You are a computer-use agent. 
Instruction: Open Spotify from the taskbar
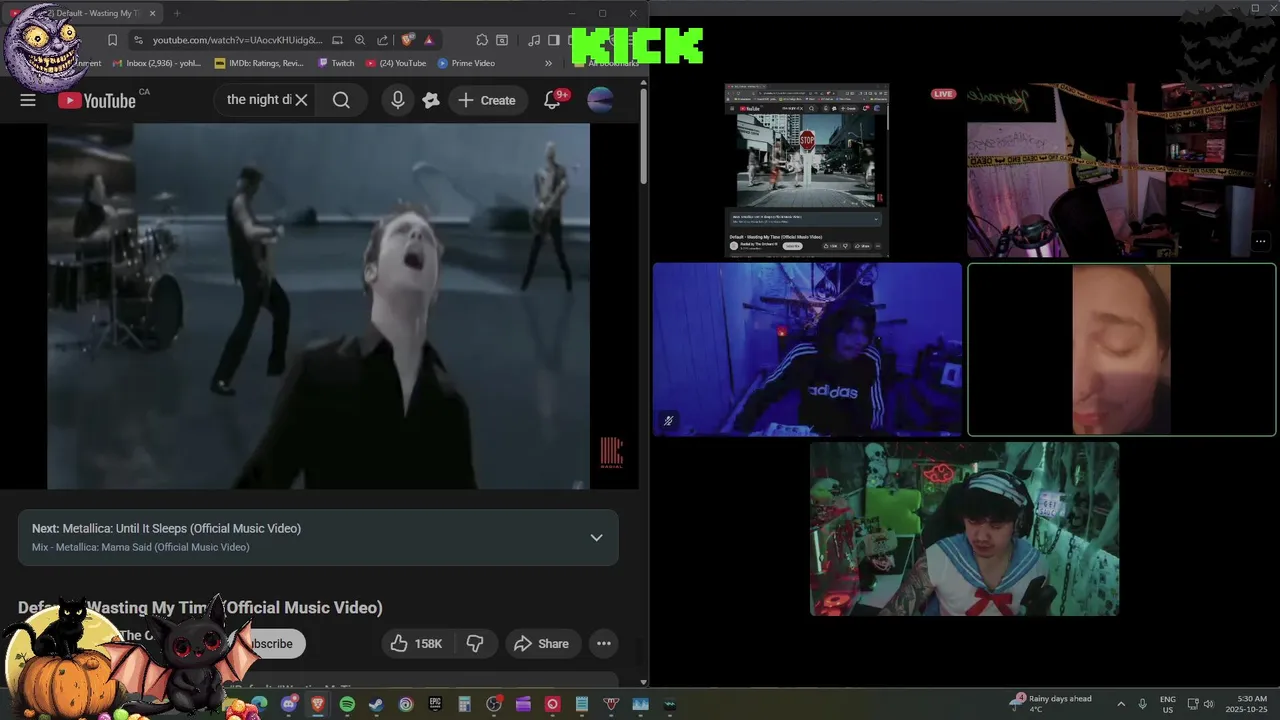pos(347,704)
